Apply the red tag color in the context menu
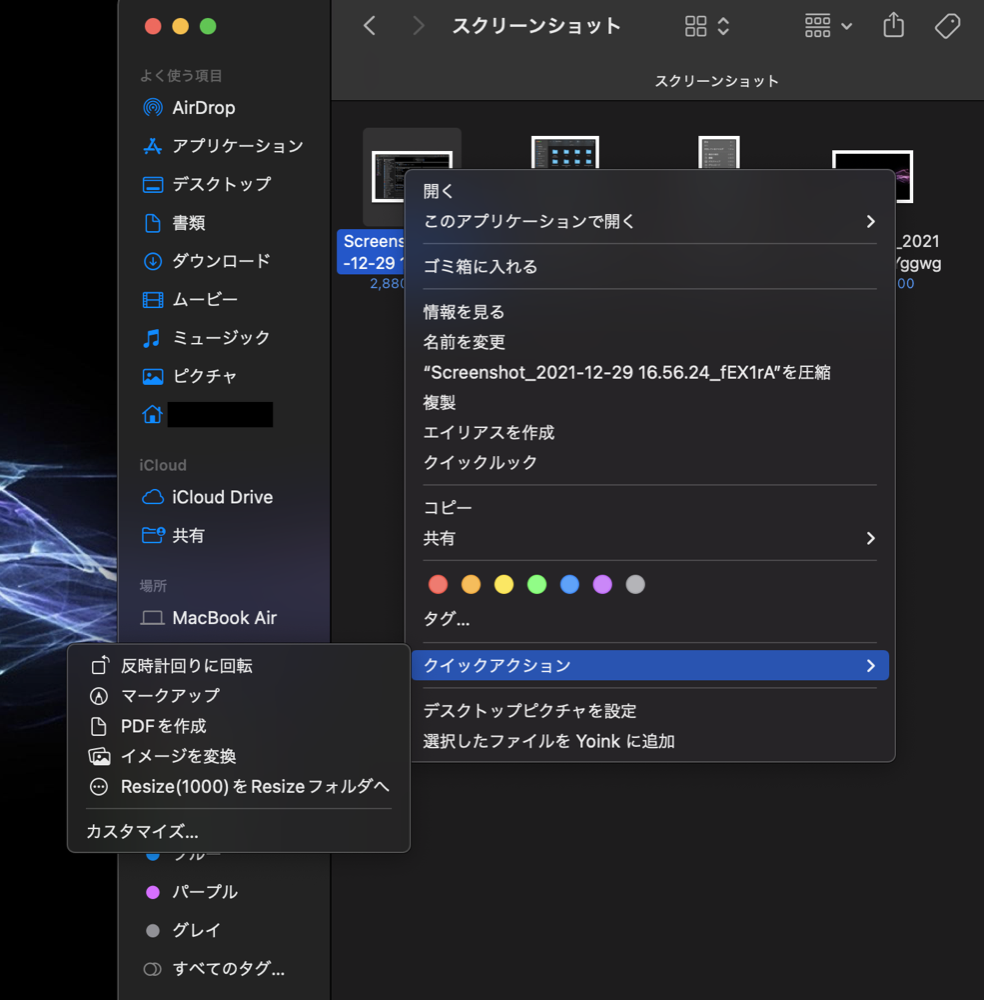This screenshot has width=984, height=1000. 438,584
